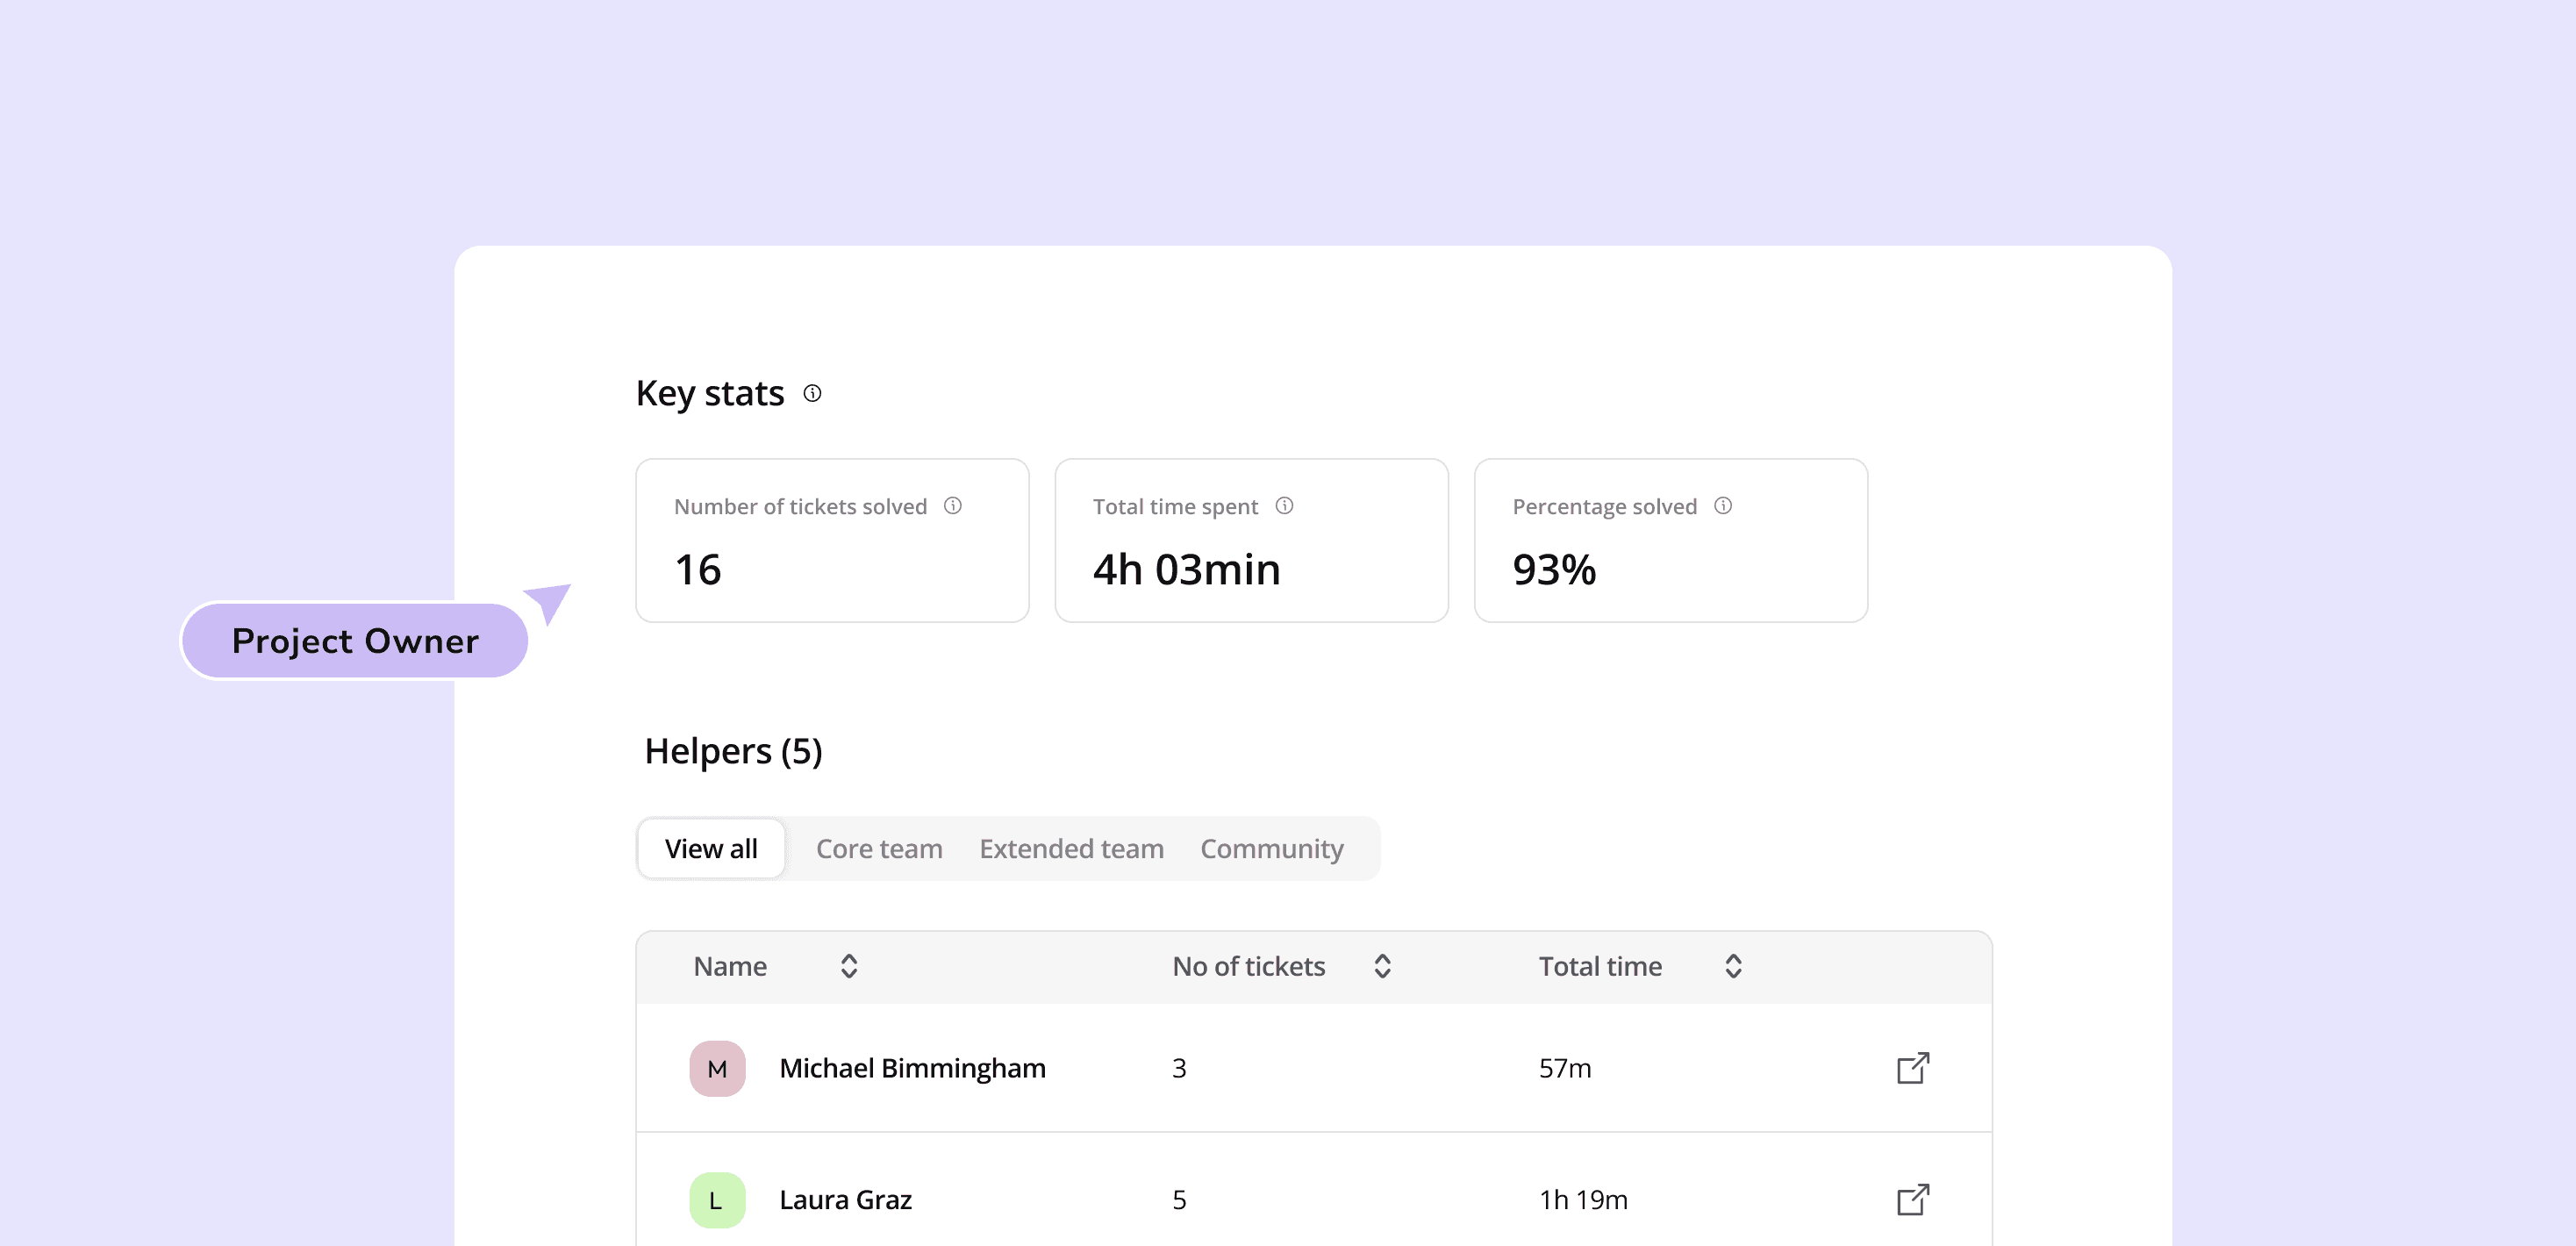Open Laura Graz's external link icon
Image resolution: width=2576 pixels, height=1246 pixels.
click(1912, 1199)
